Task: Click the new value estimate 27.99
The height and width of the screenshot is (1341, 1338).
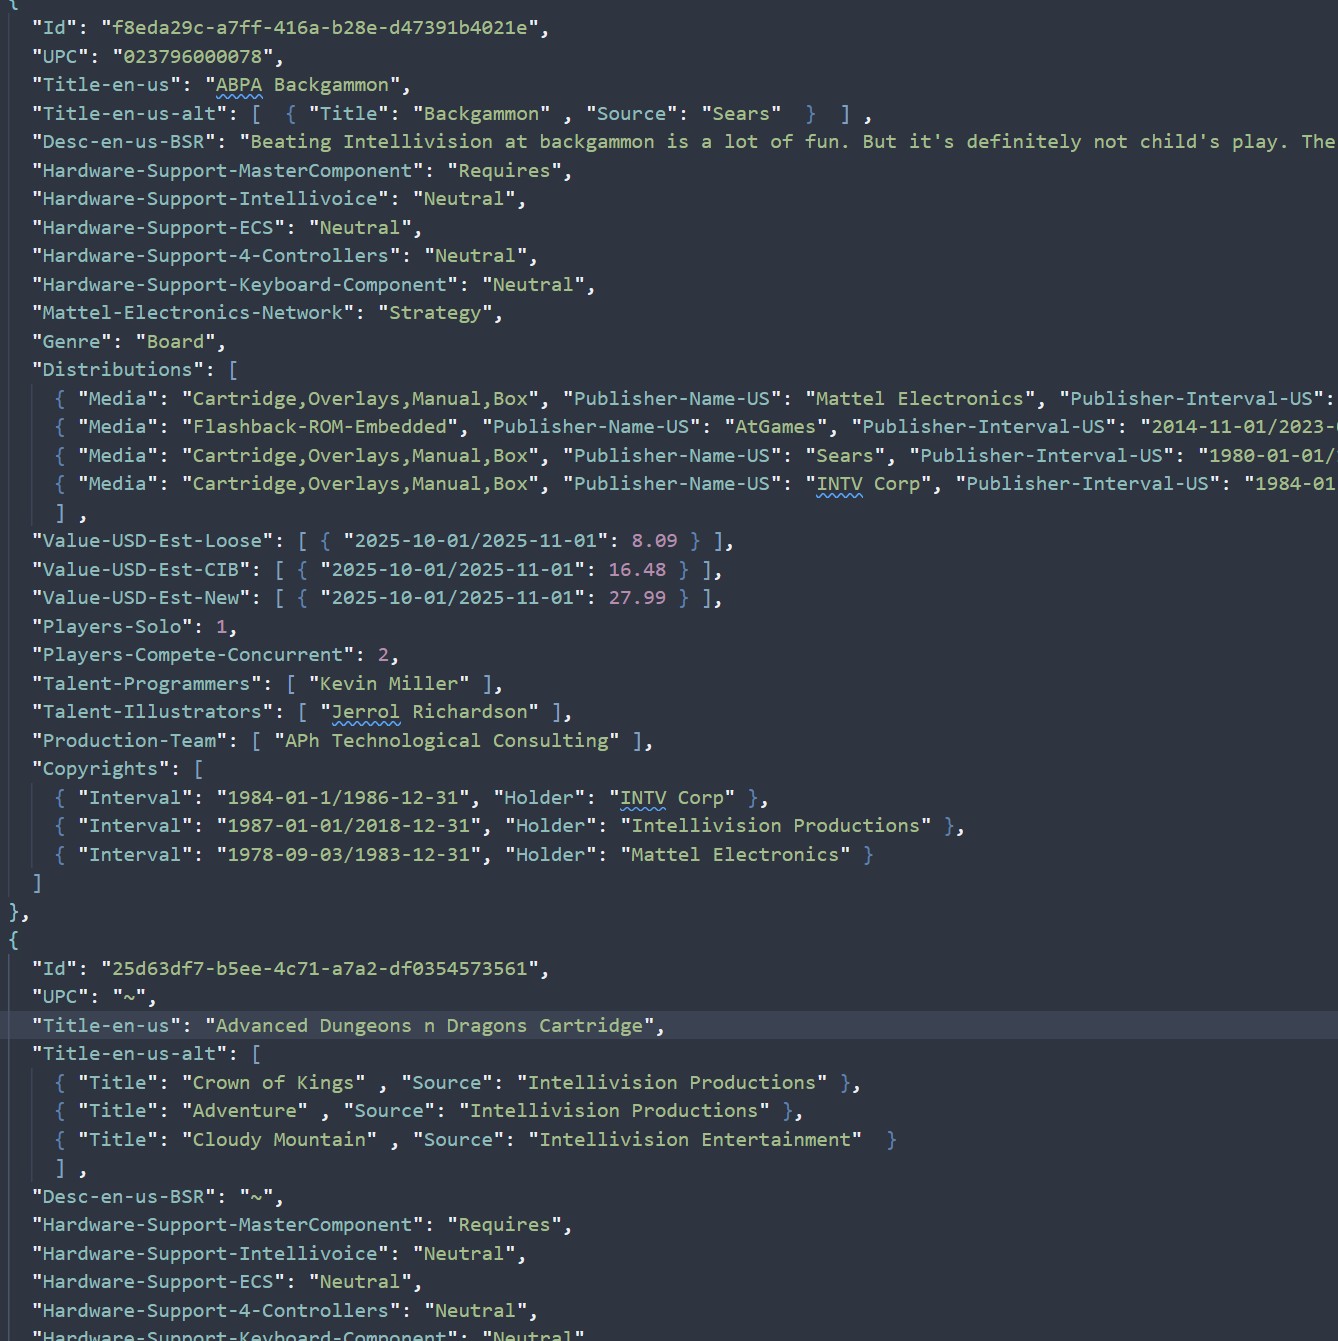Action: coord(637,598)
